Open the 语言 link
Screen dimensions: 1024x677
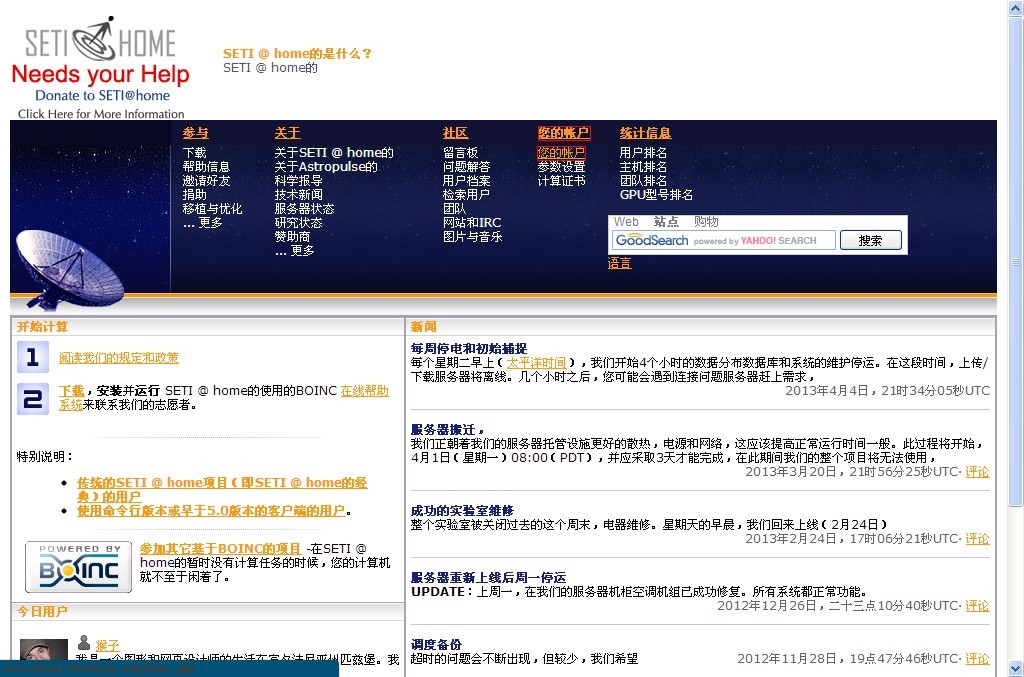click(619, 263)
